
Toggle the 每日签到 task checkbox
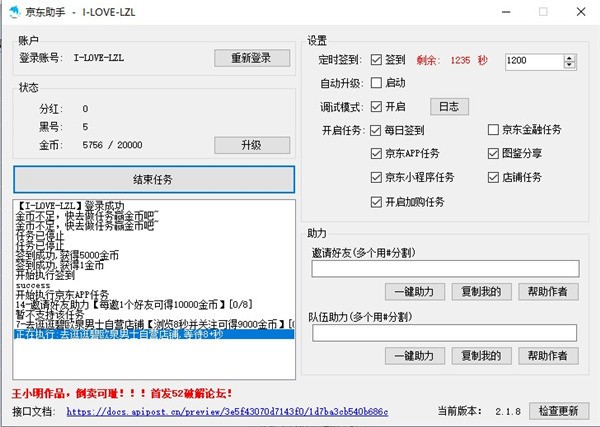point(376,130)
